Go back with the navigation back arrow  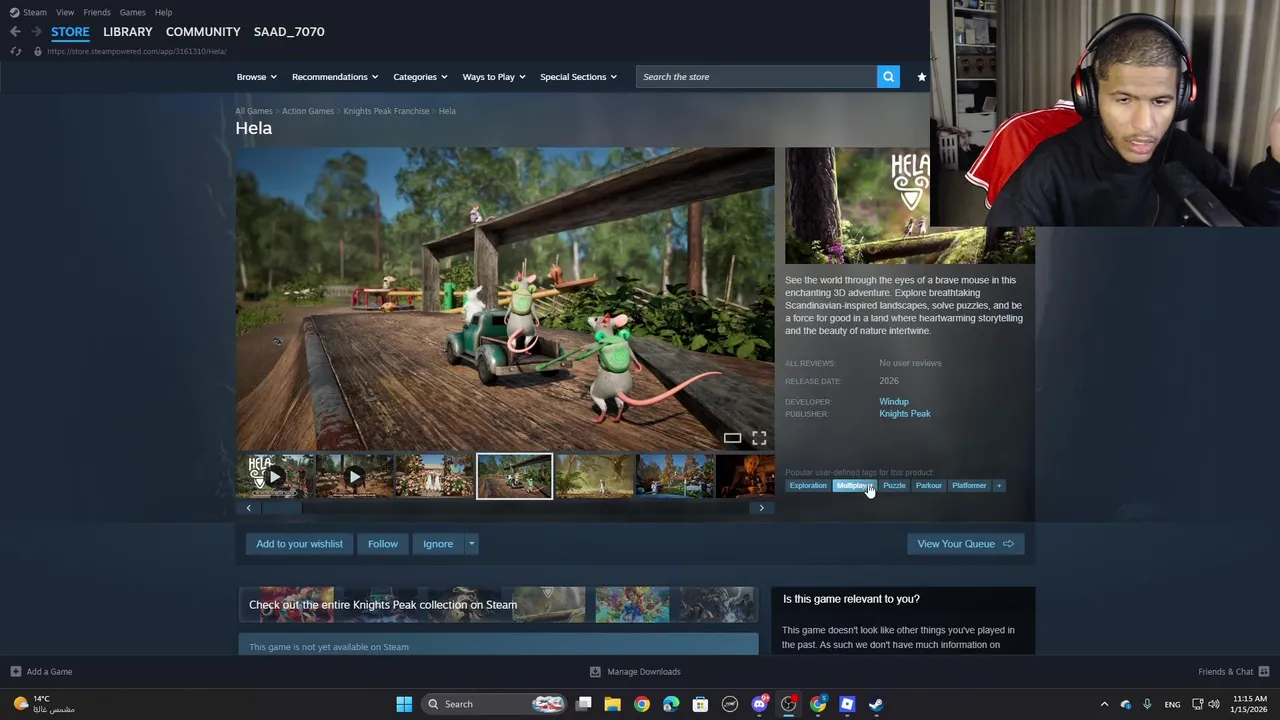point(15,32)
